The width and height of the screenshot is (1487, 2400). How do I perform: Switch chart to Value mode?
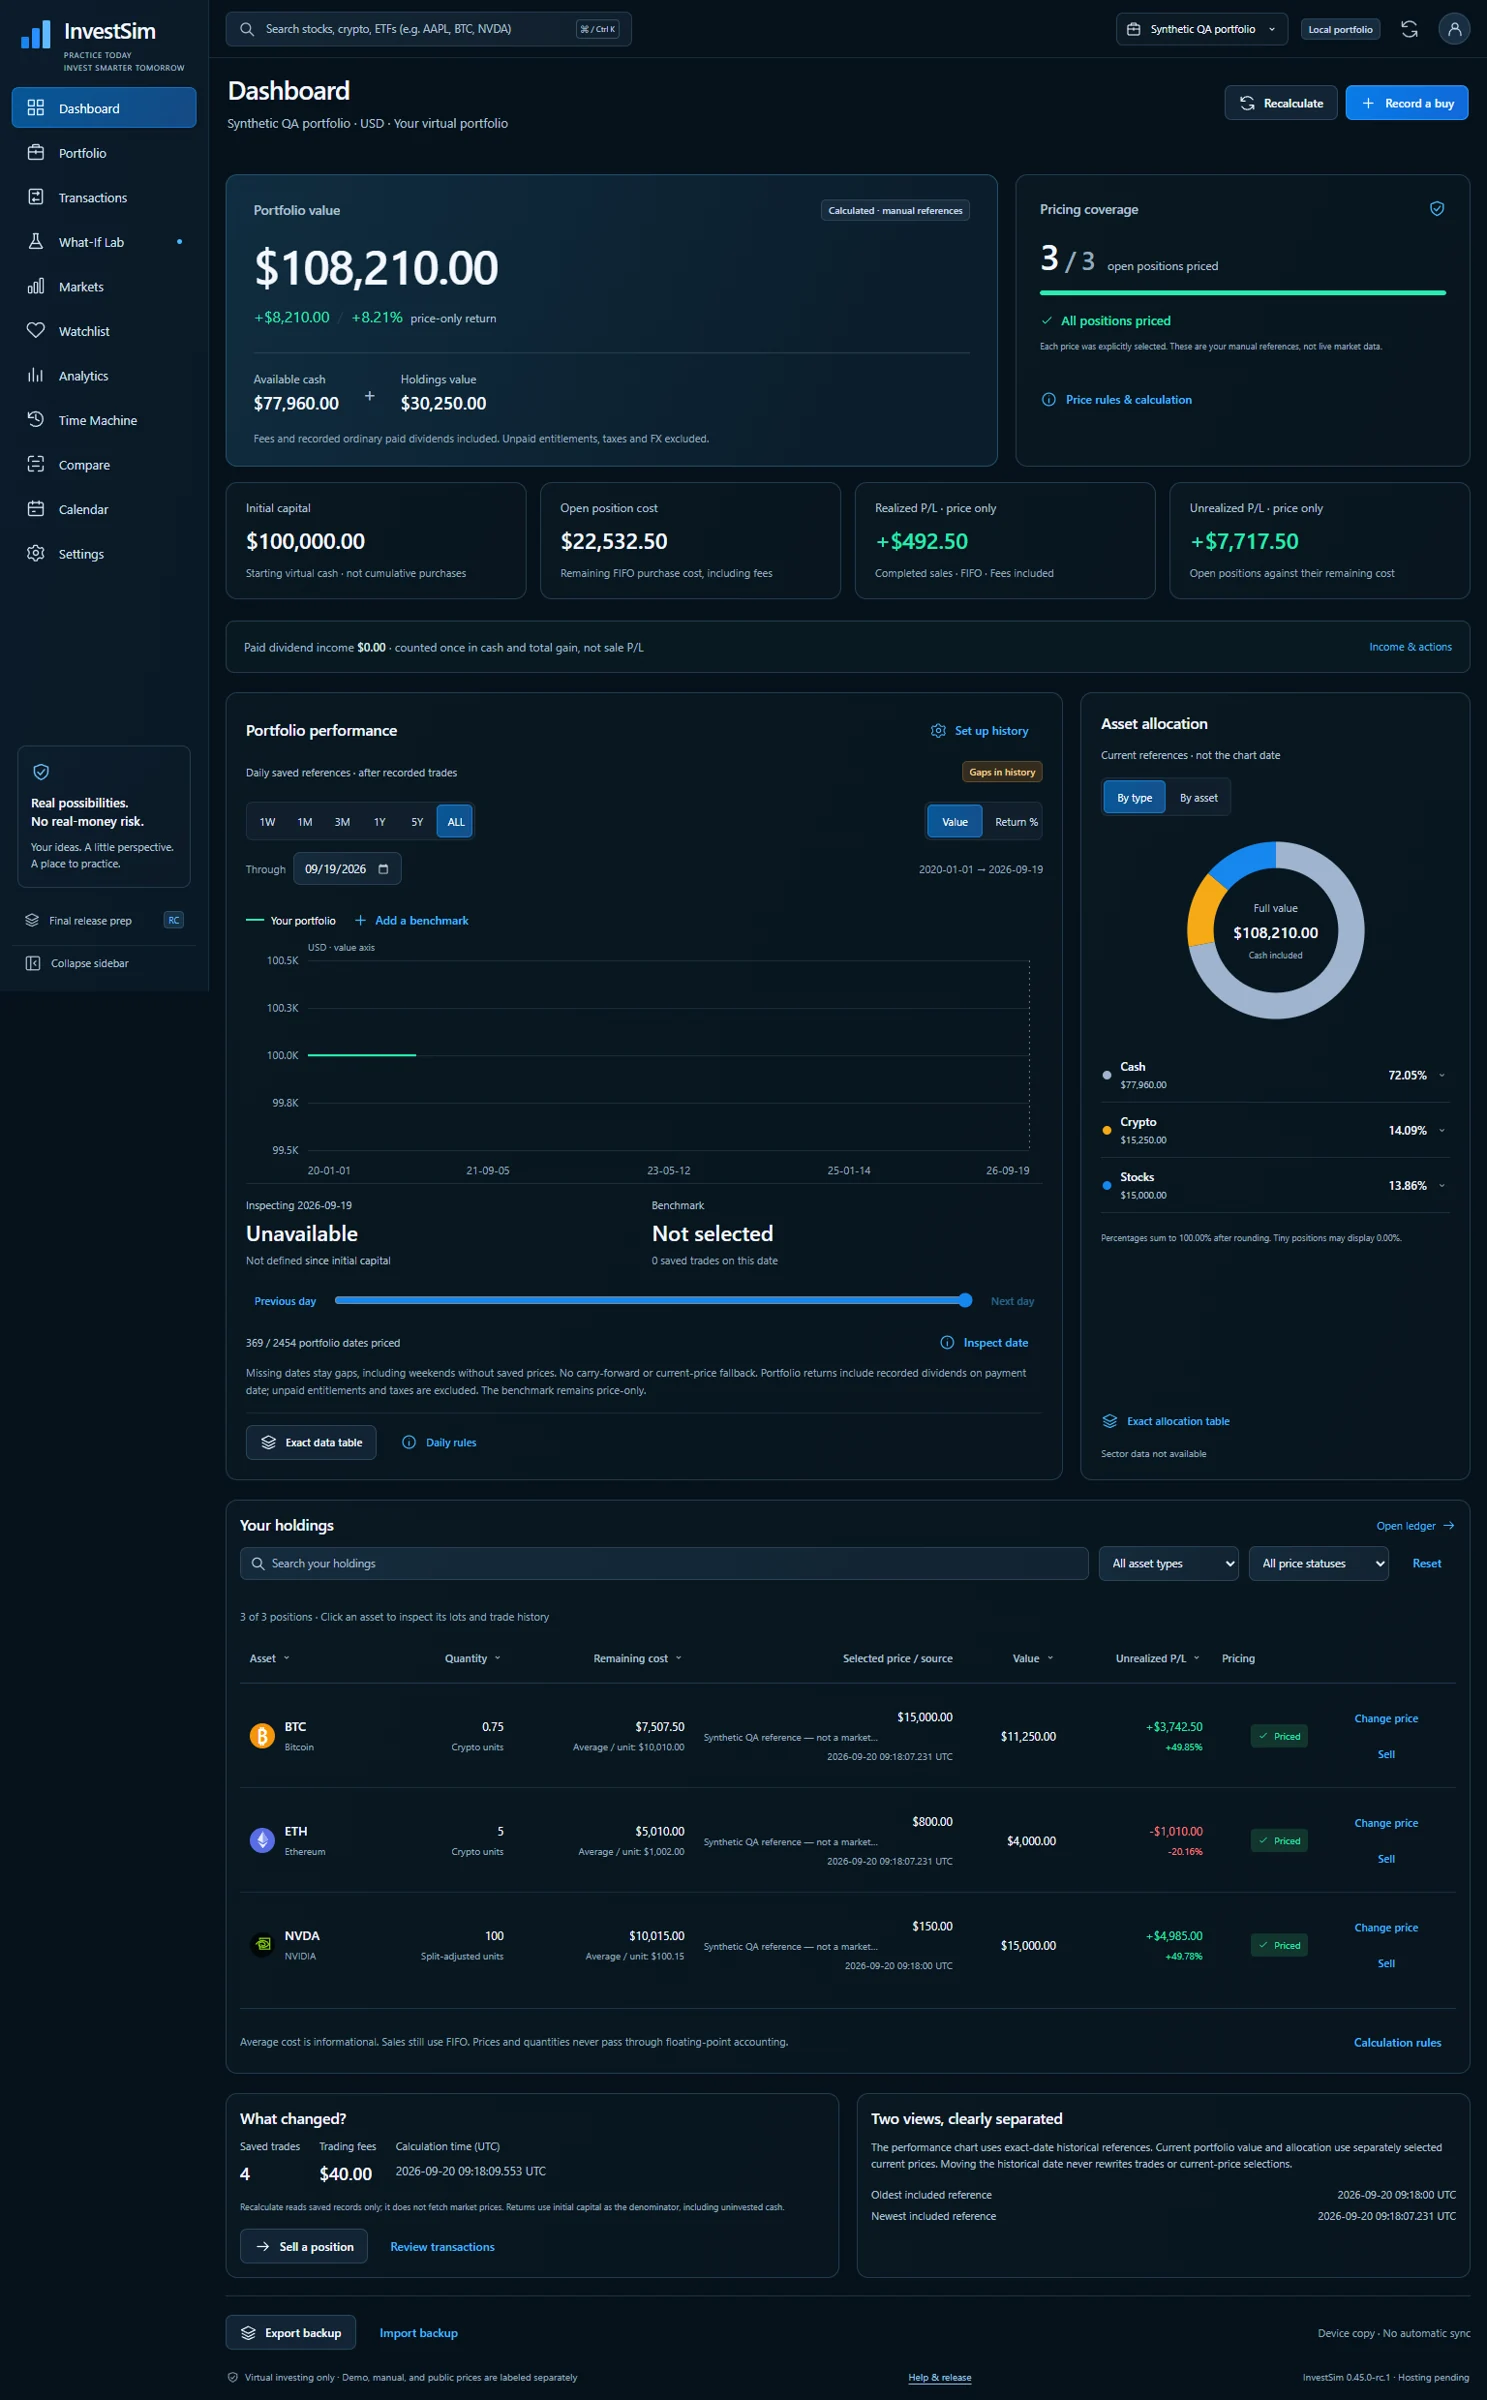tap(955, 822)
